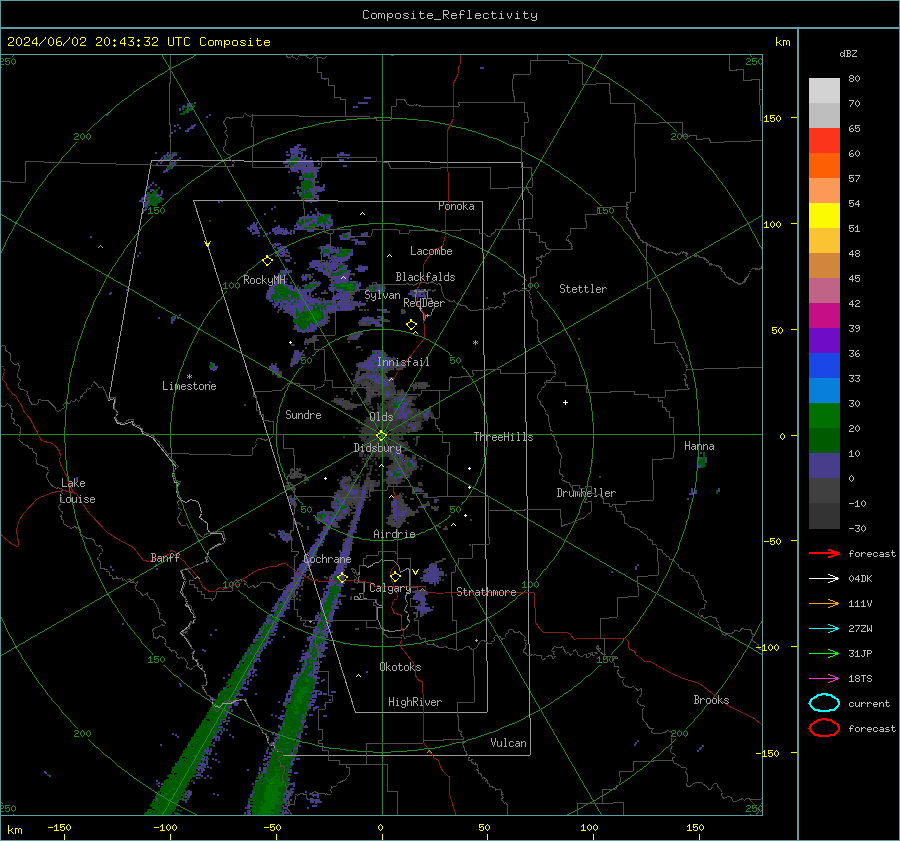The height and width of the screenshot is (841, 900).
Task: Pick the yellow 51–54 dBZ swatch
Action: coord(824,216)
